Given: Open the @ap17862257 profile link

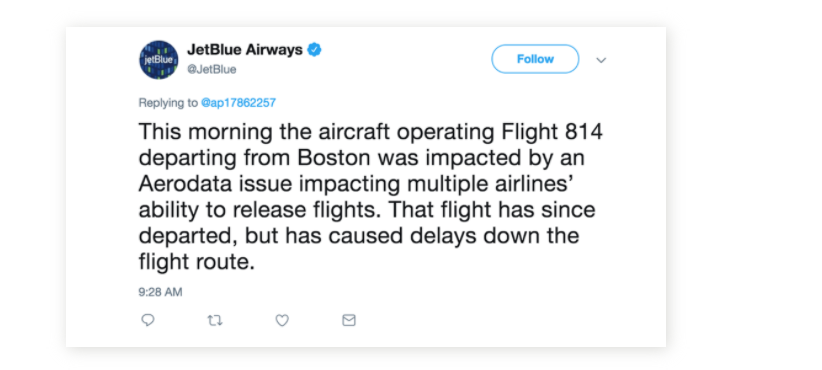Looking at the screenshot, I should [x=239, y=103].
